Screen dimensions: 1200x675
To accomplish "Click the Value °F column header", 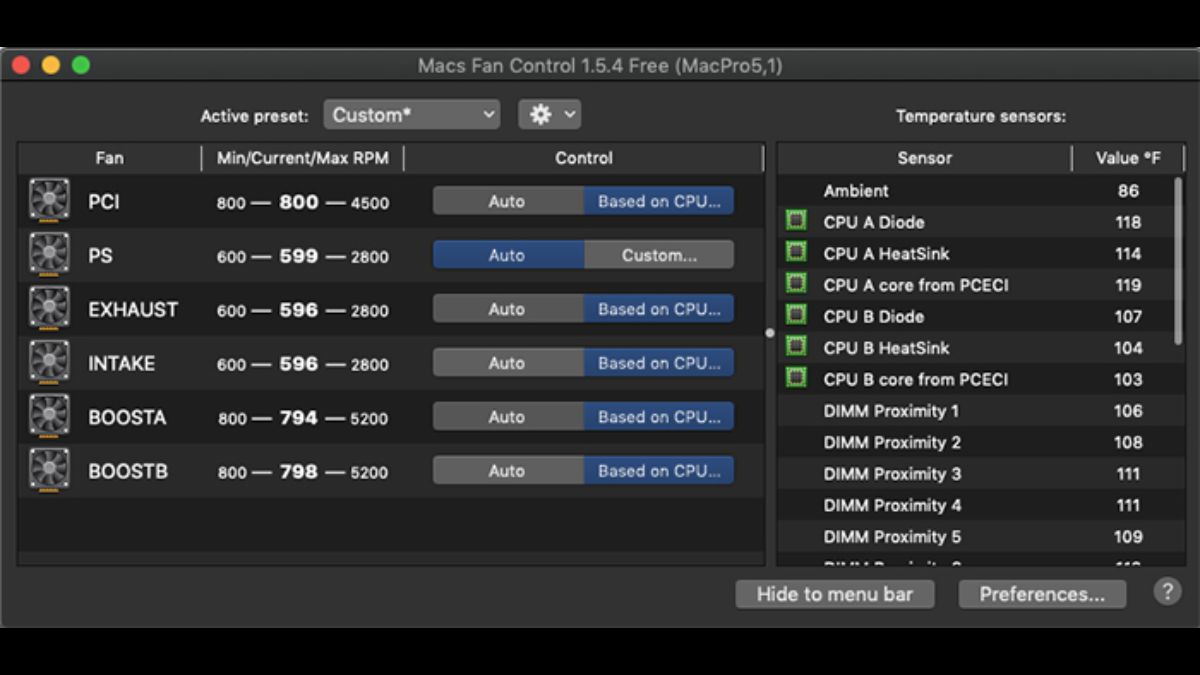I will [1129, 158].
